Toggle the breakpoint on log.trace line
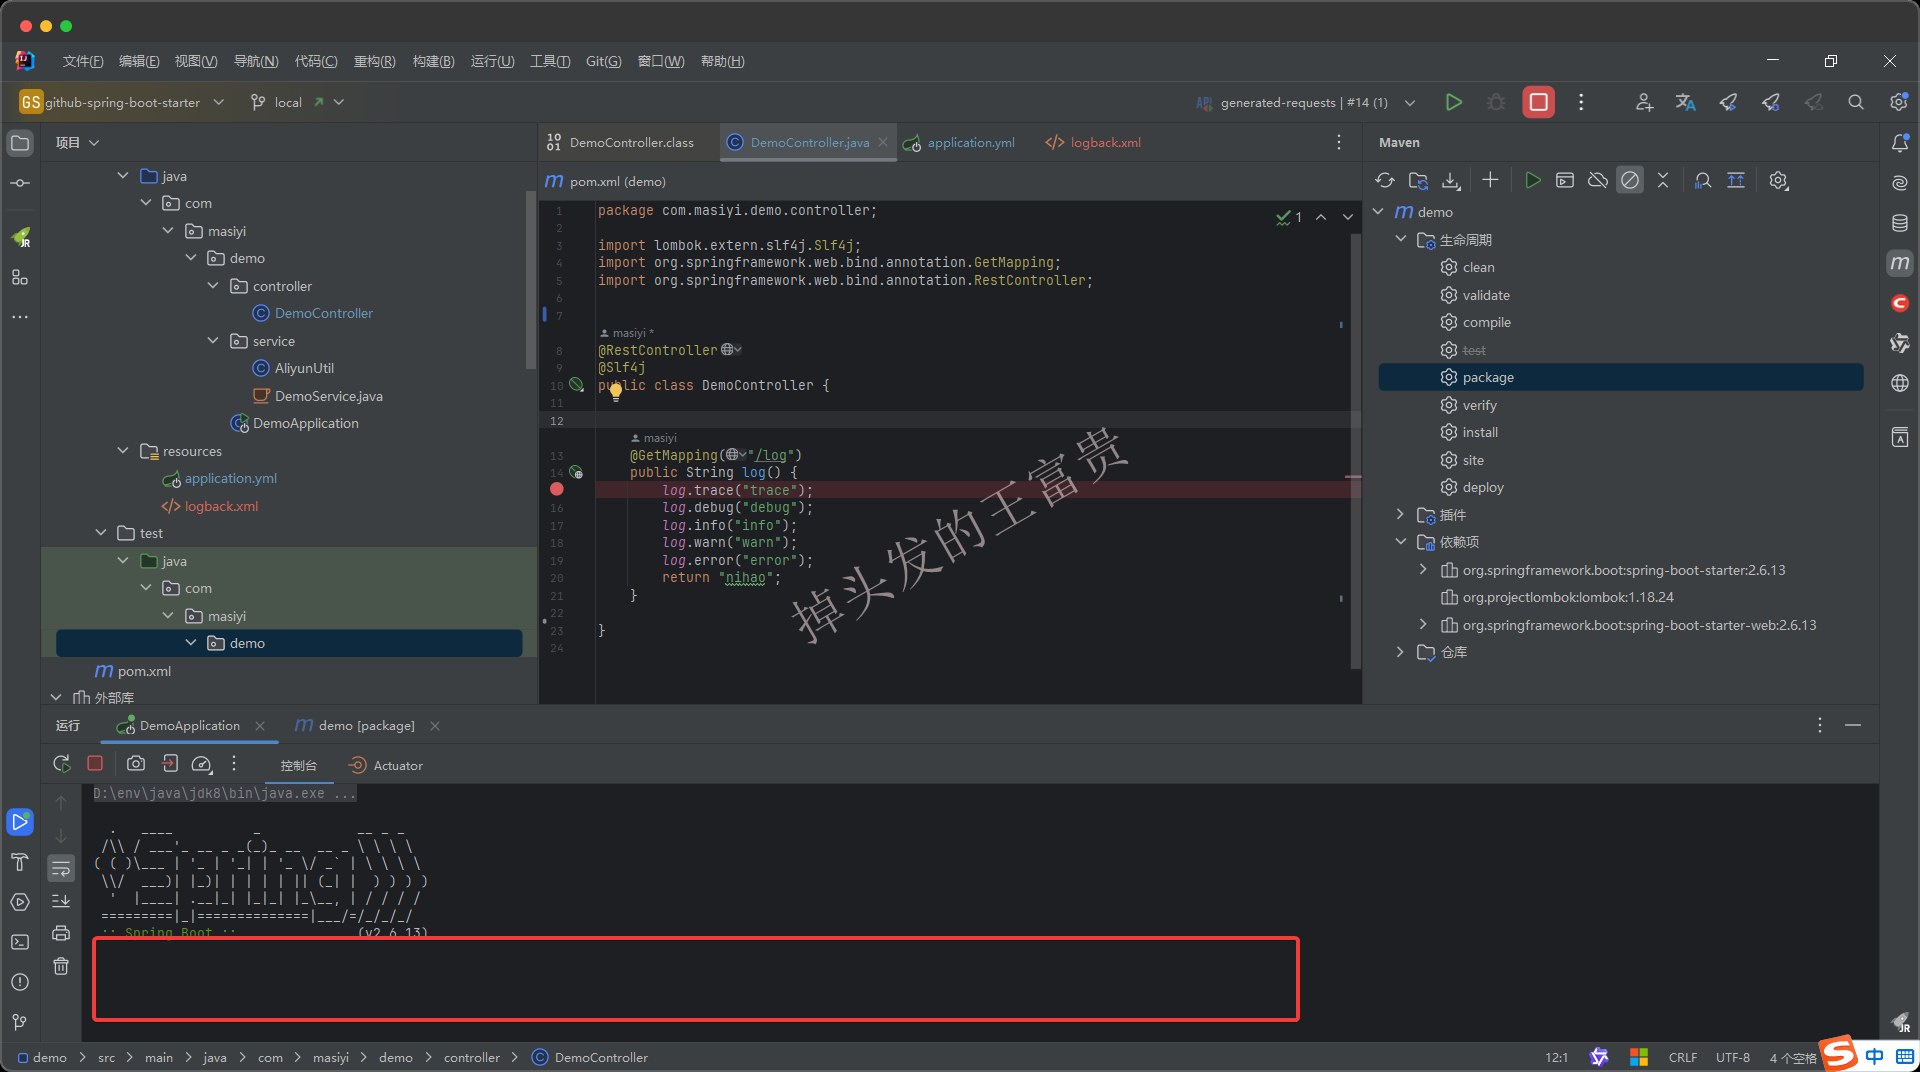The height and width of the screenshot is (1072, 1920). coord(557,489)
